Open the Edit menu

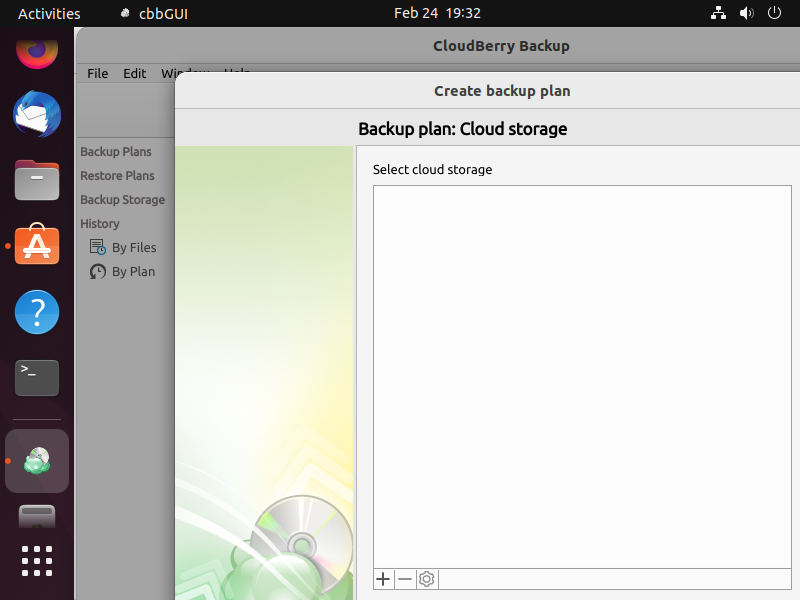[x=135, y=73]
